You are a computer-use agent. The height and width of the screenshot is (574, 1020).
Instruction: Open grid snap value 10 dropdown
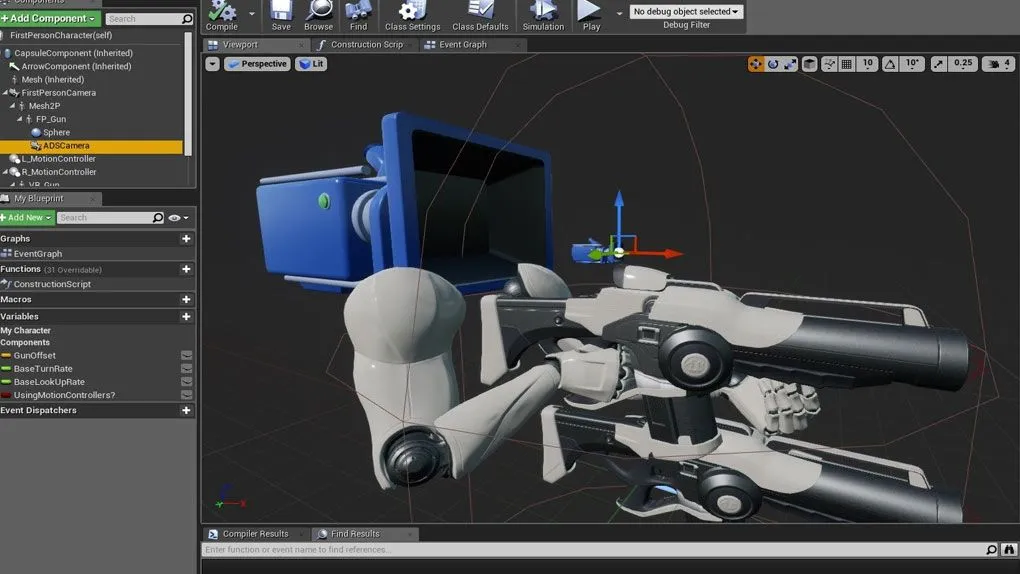(868, 63)
